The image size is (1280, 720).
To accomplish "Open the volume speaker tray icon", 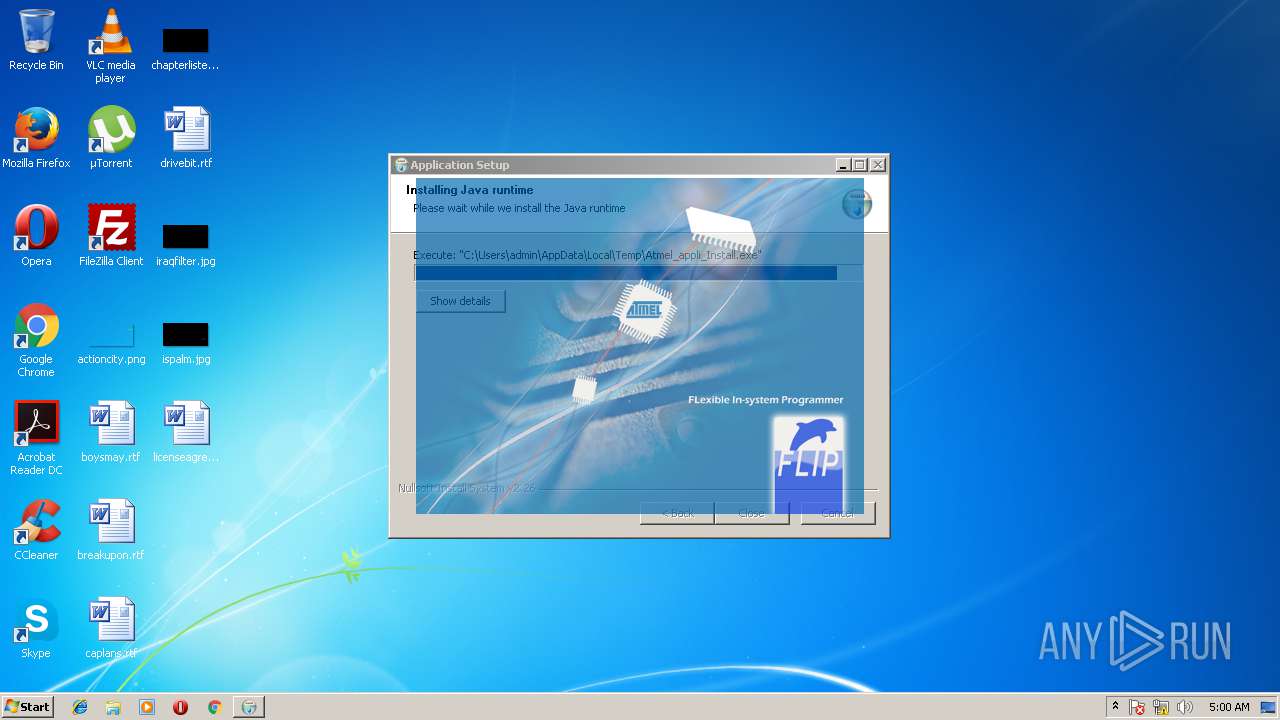I will (1185, 707).
